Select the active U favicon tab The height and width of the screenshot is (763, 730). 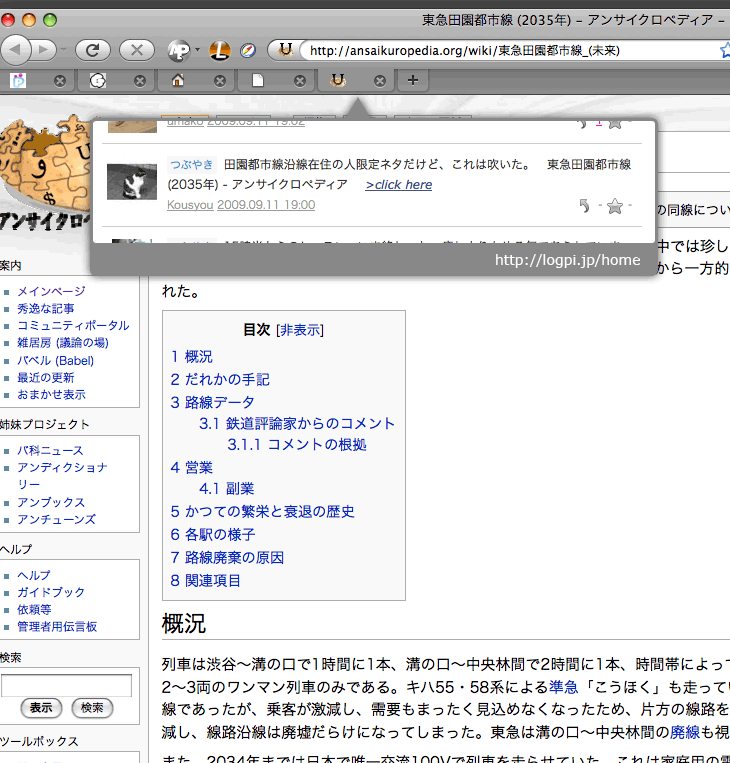pos(338,80)
